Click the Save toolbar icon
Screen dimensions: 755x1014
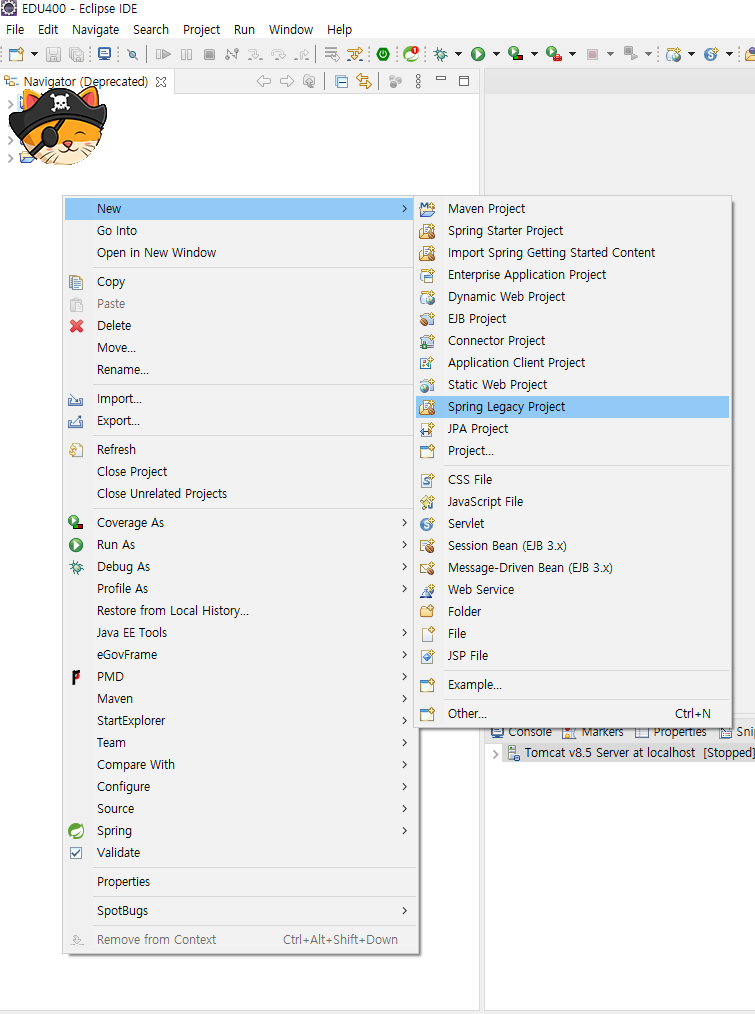53,54
